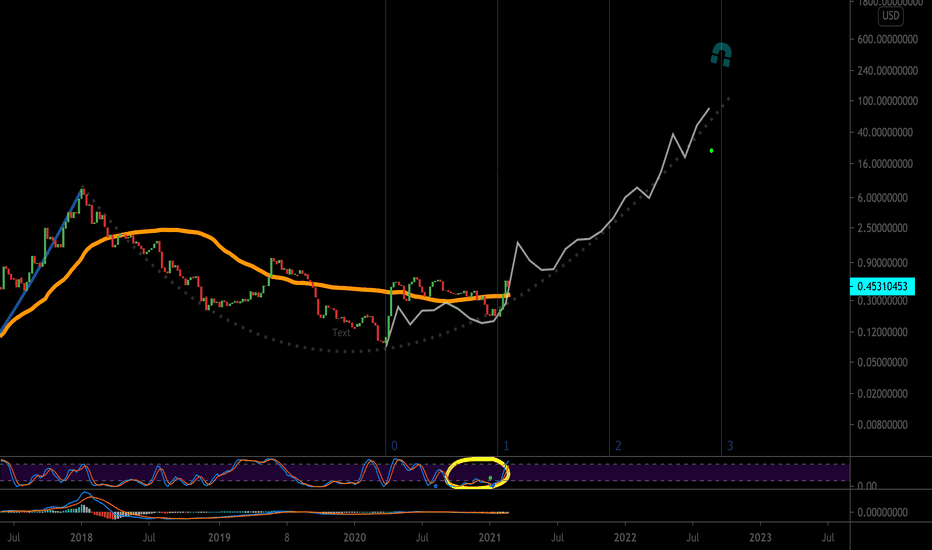
Task: Click the 2.50000000 price axis label
Action: pos(883,228)
